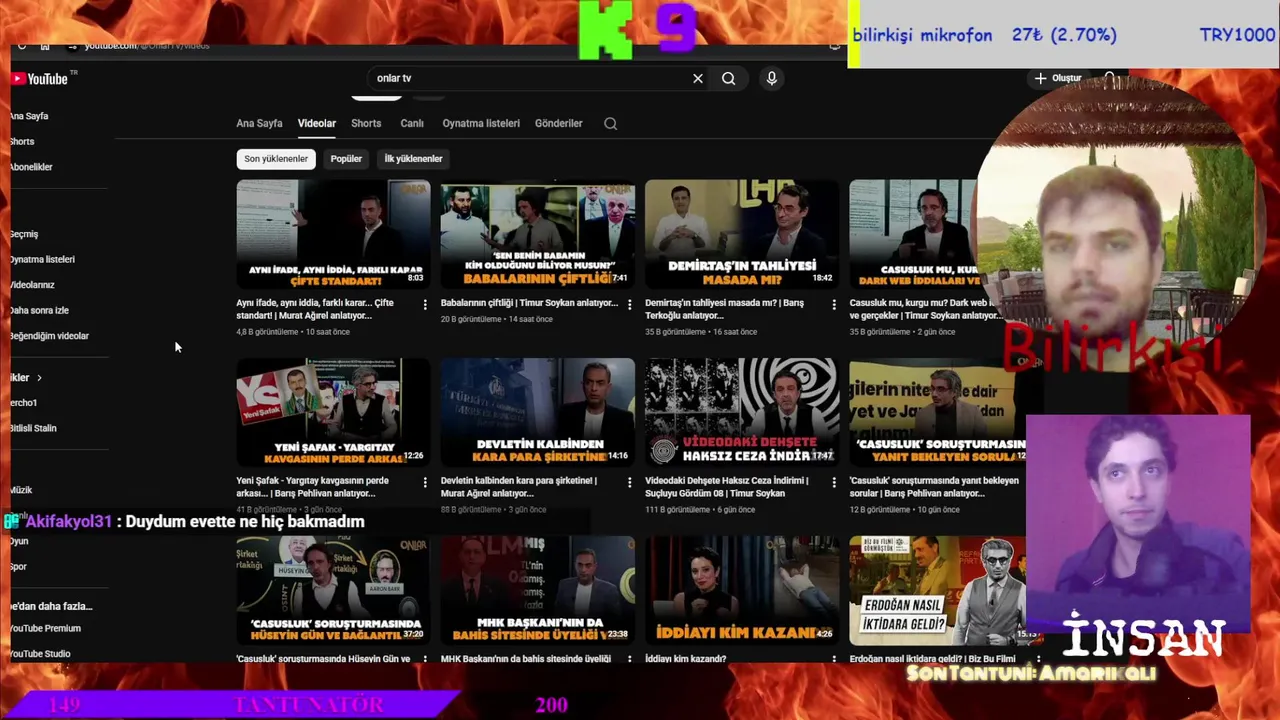
Task: Click the YouTube logo
Action: coord(40,79)
